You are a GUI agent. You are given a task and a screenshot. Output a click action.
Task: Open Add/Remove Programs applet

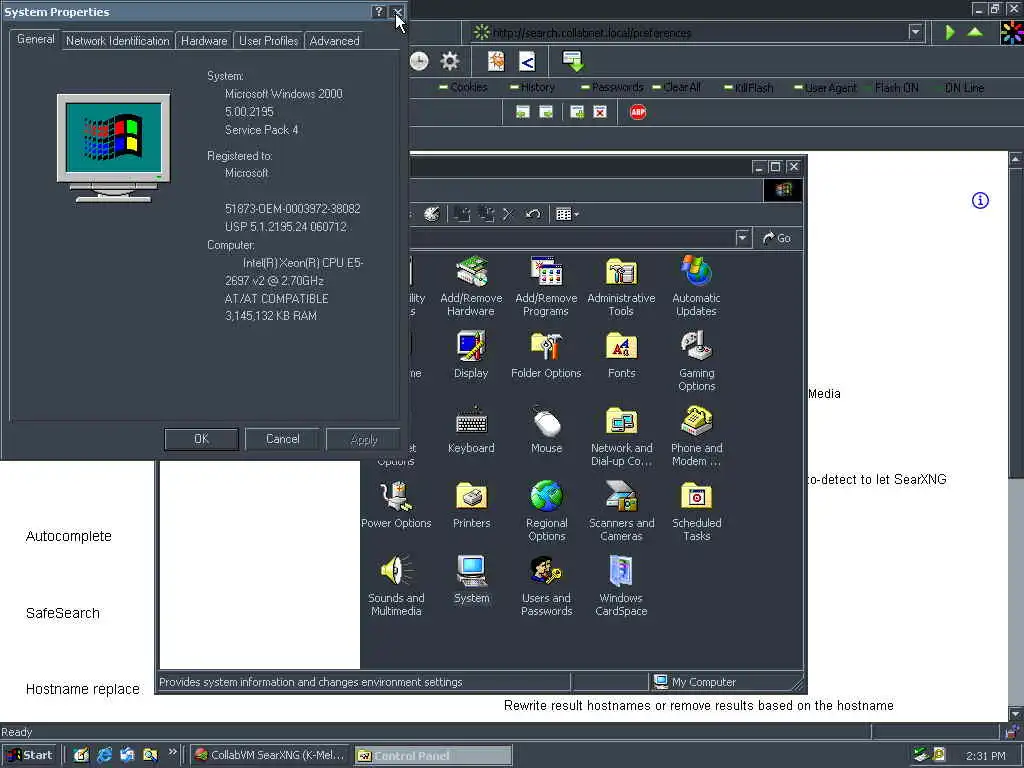[546, 286]
